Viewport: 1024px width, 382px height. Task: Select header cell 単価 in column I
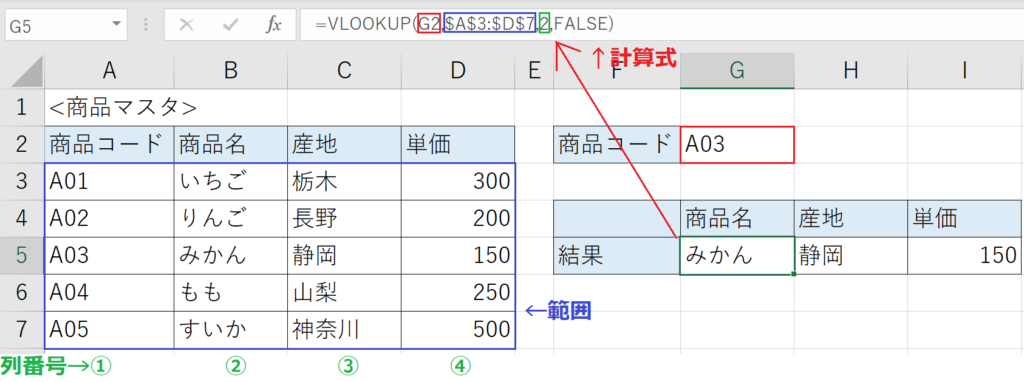coord(965,219)
